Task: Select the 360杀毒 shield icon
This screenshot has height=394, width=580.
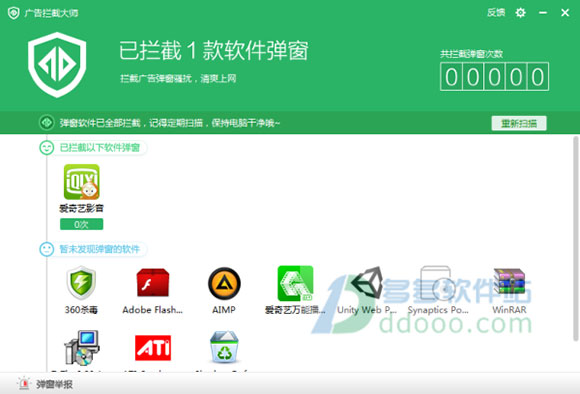Action: point(81,283)
